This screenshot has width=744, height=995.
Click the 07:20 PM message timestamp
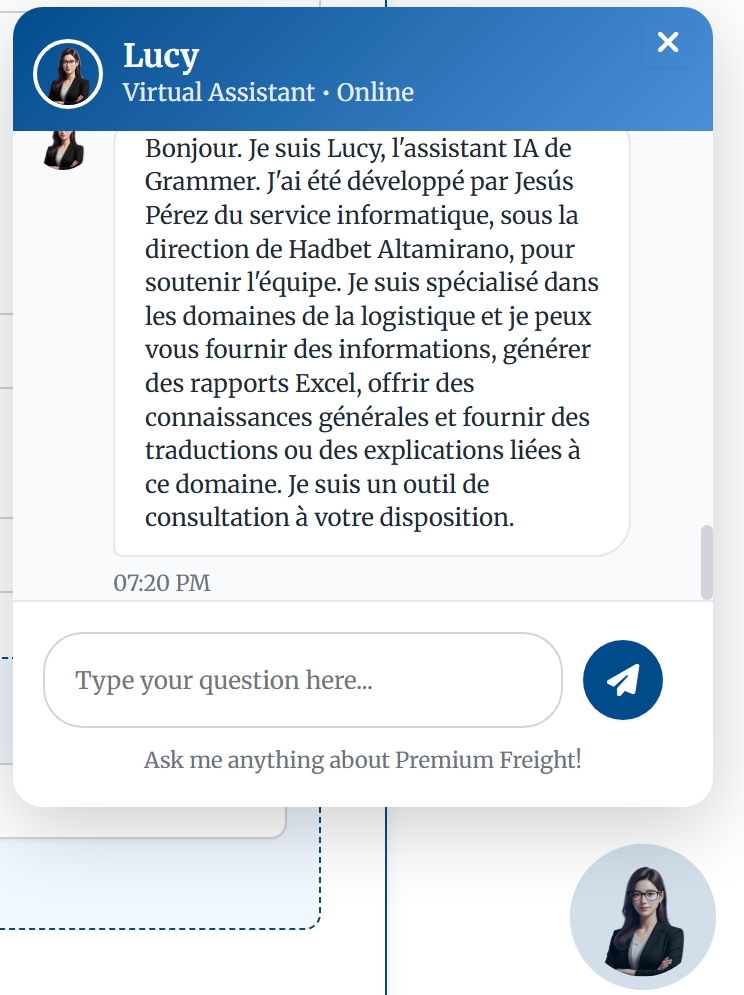tap(162, 583)
